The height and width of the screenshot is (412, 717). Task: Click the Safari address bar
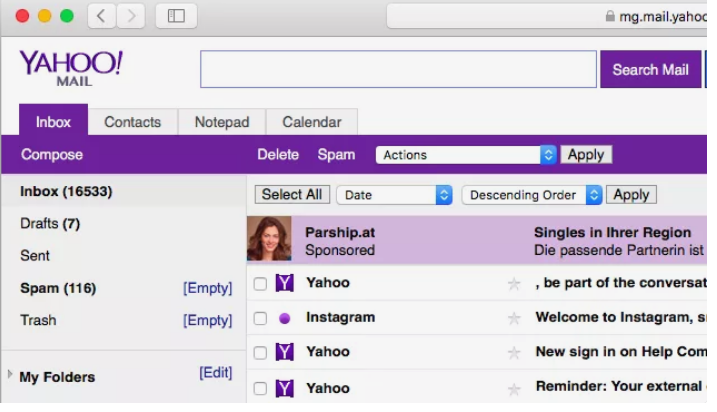546,16
